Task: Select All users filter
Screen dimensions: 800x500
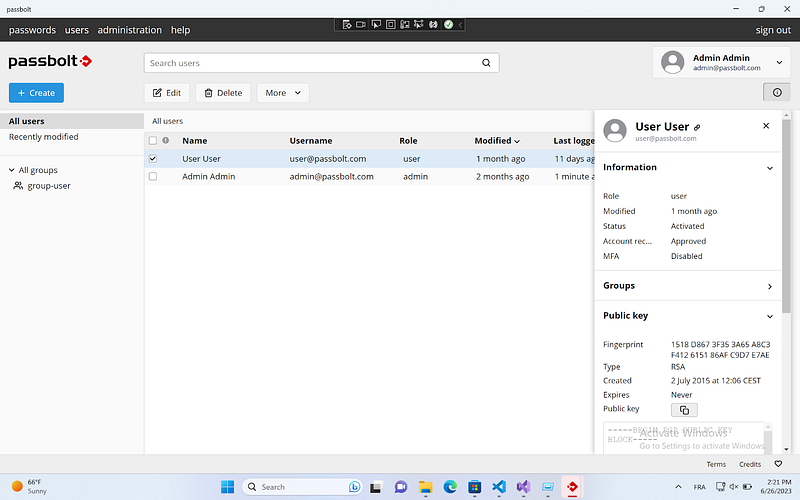Action: click(71, 121)
